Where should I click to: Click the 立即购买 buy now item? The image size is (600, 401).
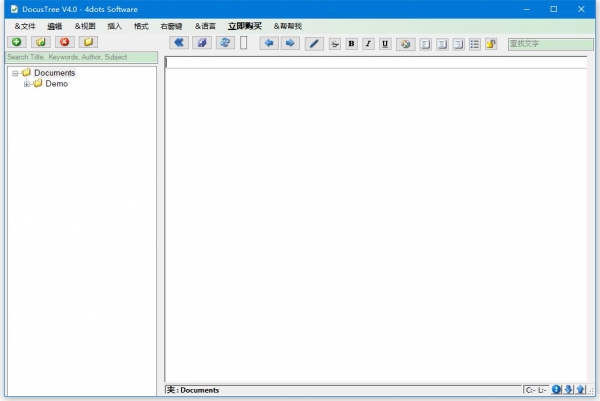coord(244,25)
